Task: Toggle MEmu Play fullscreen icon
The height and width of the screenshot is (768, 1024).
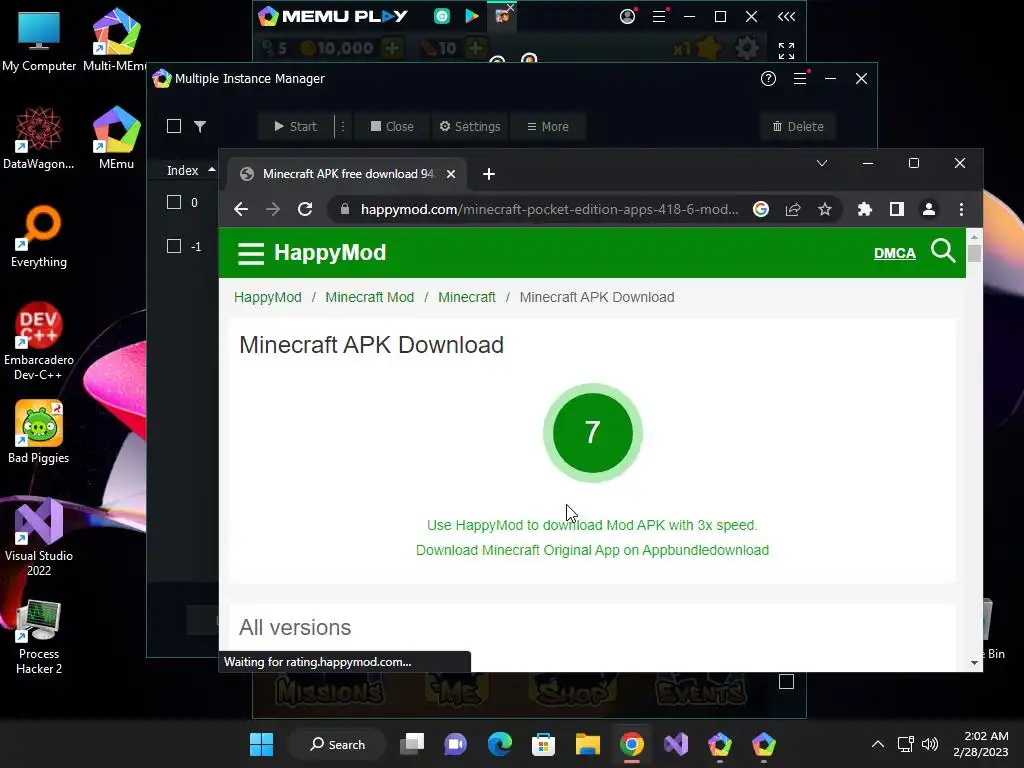Action: (786, 50)
